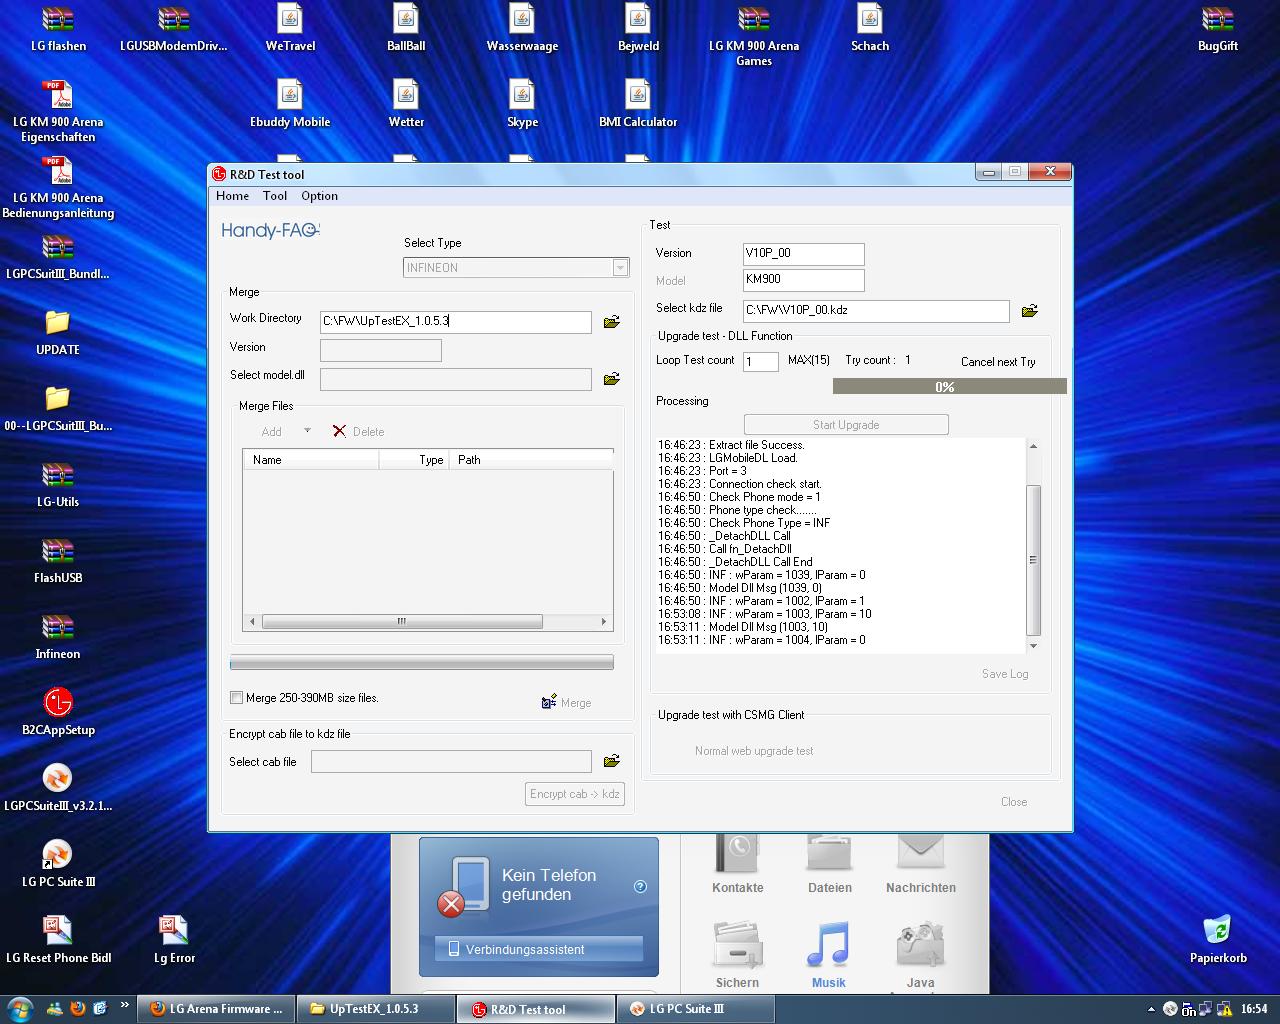Click the Select cab file input field
This screenshot has width=1280, height=1024.
(x=451, y=762)
